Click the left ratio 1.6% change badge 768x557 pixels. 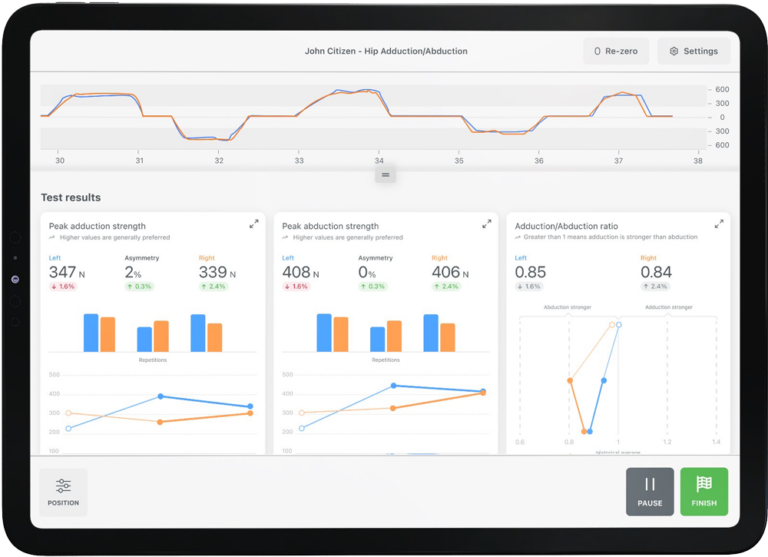pyautogui.click(x=529, y=287)
